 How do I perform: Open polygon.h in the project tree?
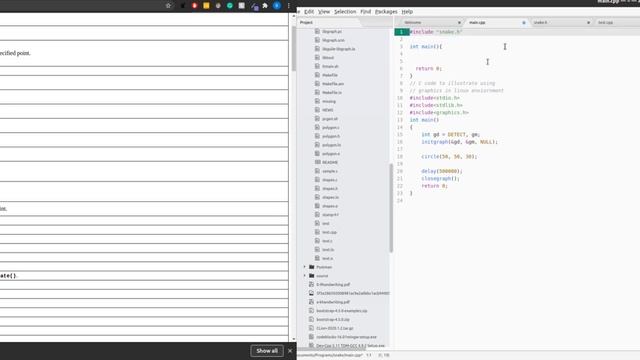coord(331,136)
